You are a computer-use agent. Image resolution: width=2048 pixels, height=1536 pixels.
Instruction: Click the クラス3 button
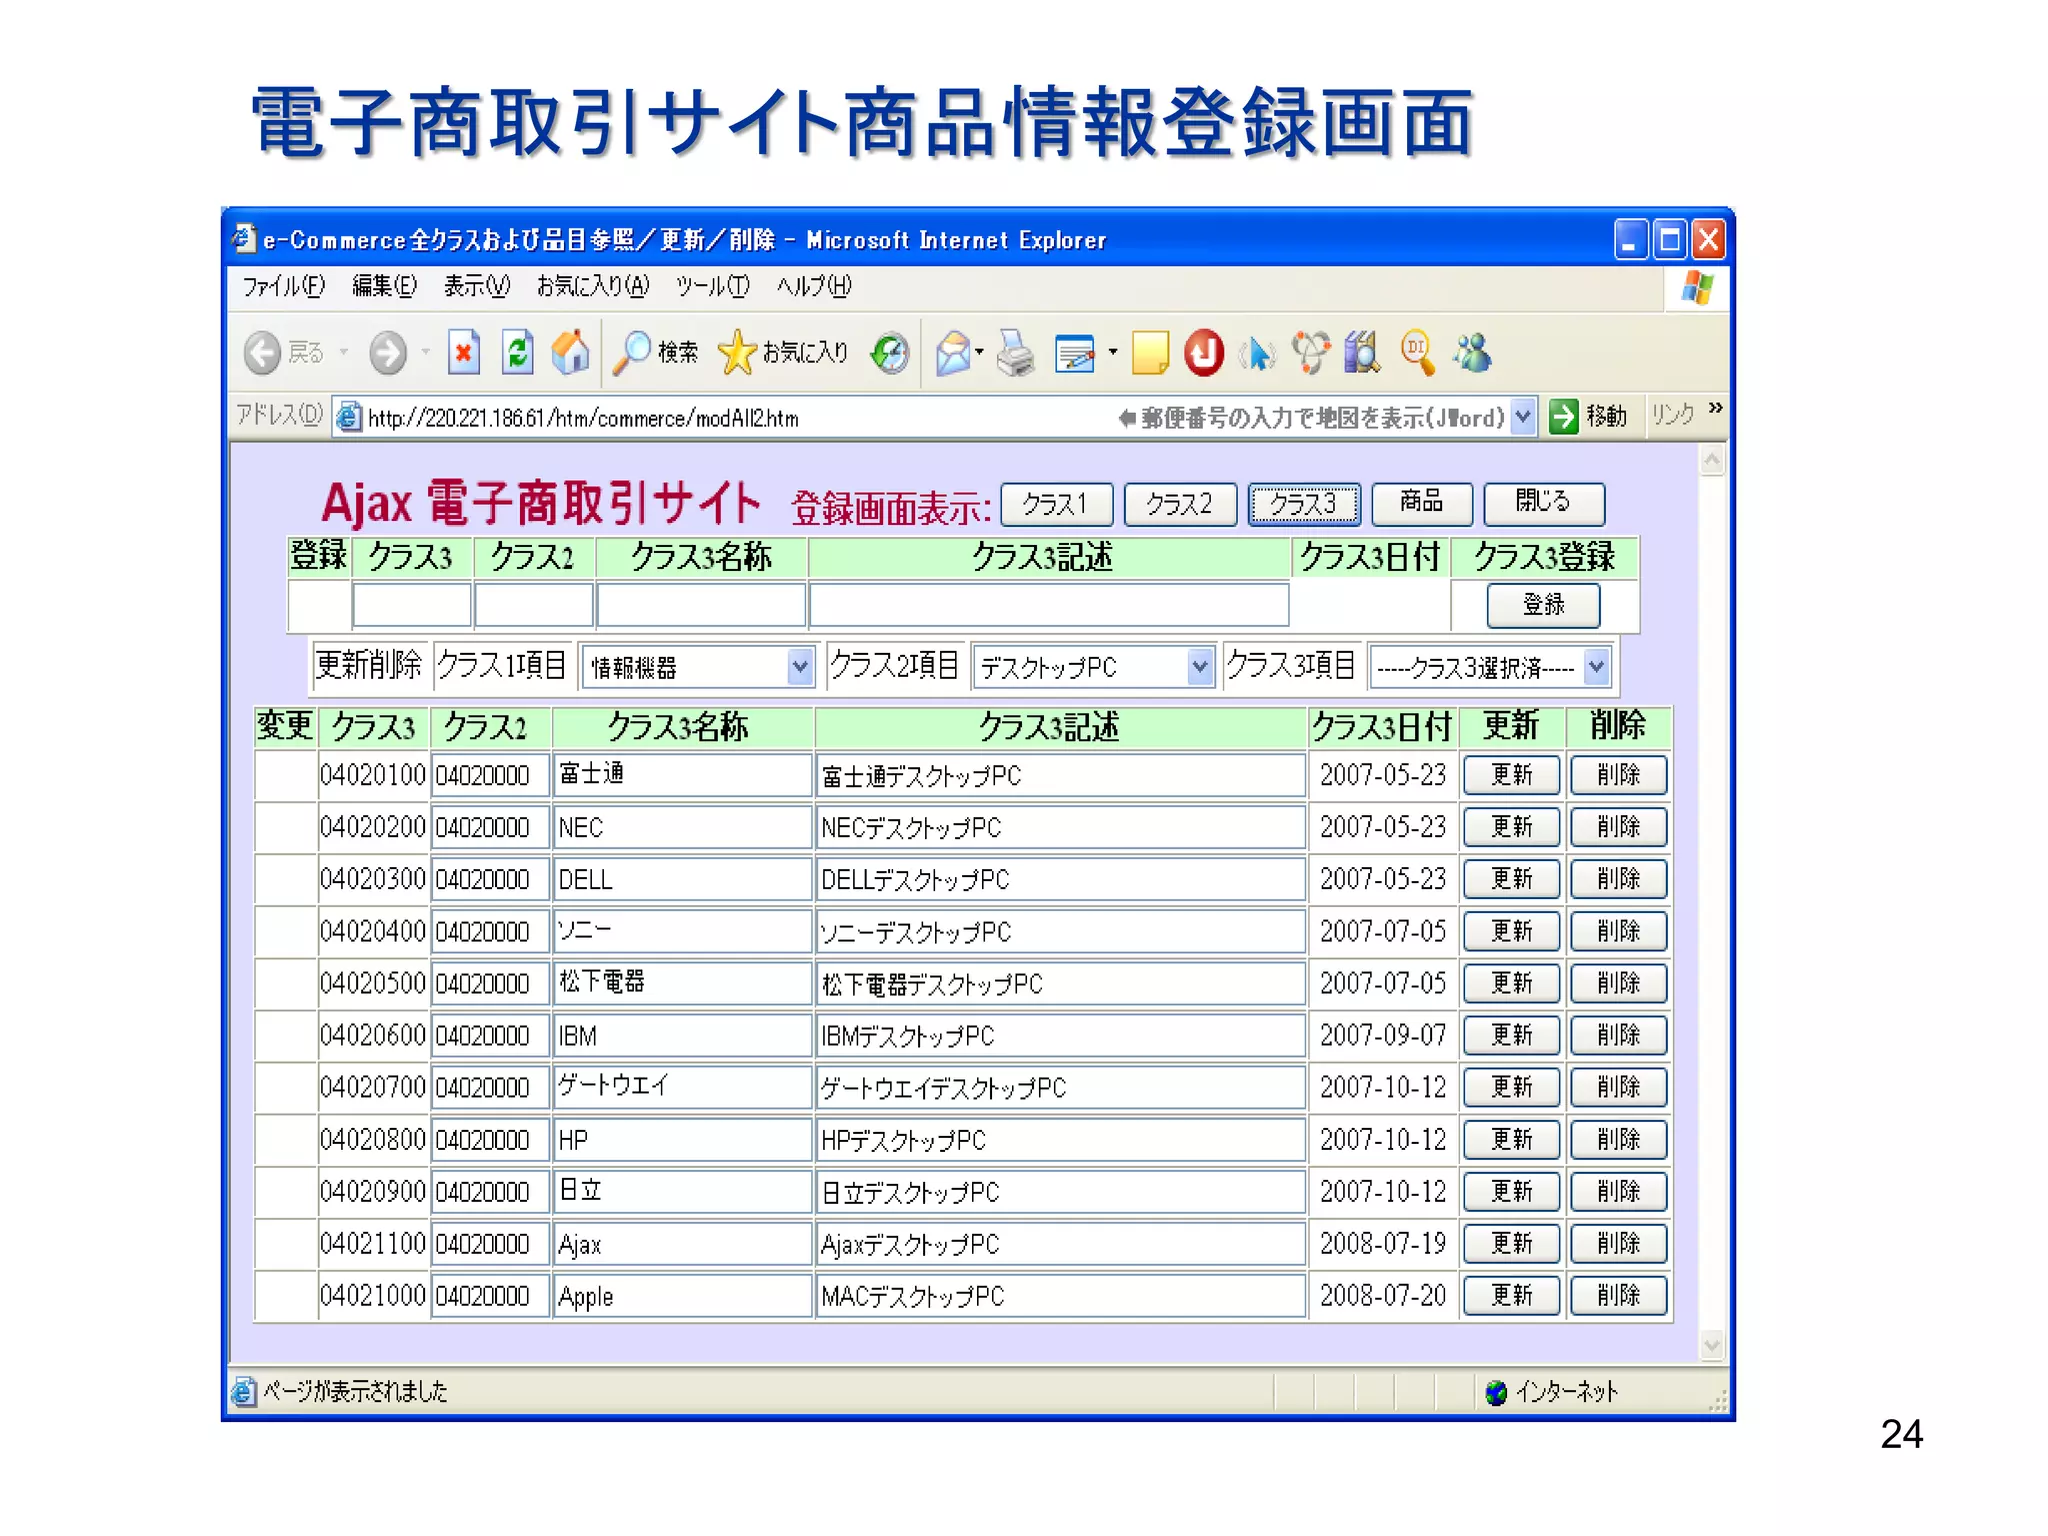pyautogui.click(x=1304, y=504)
